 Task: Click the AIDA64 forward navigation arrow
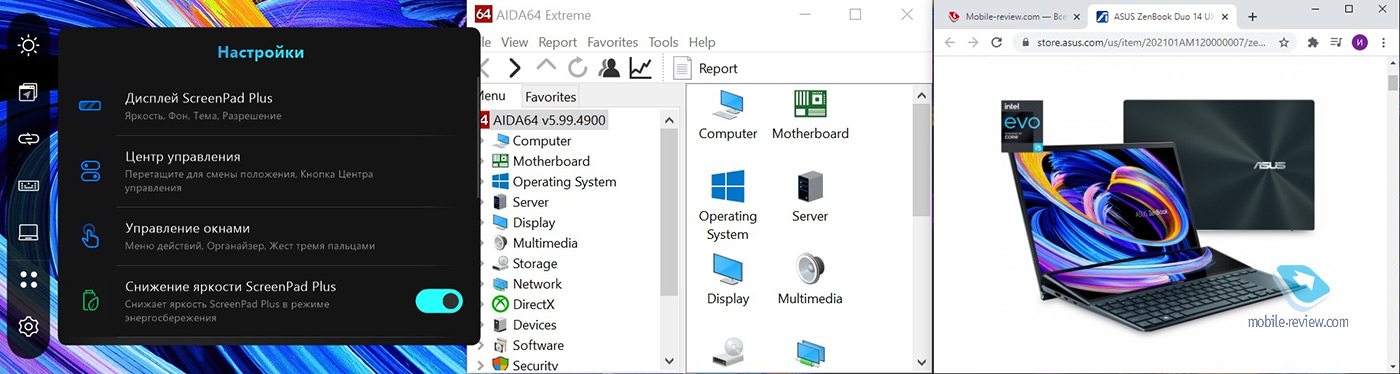(x=514, y=68)
